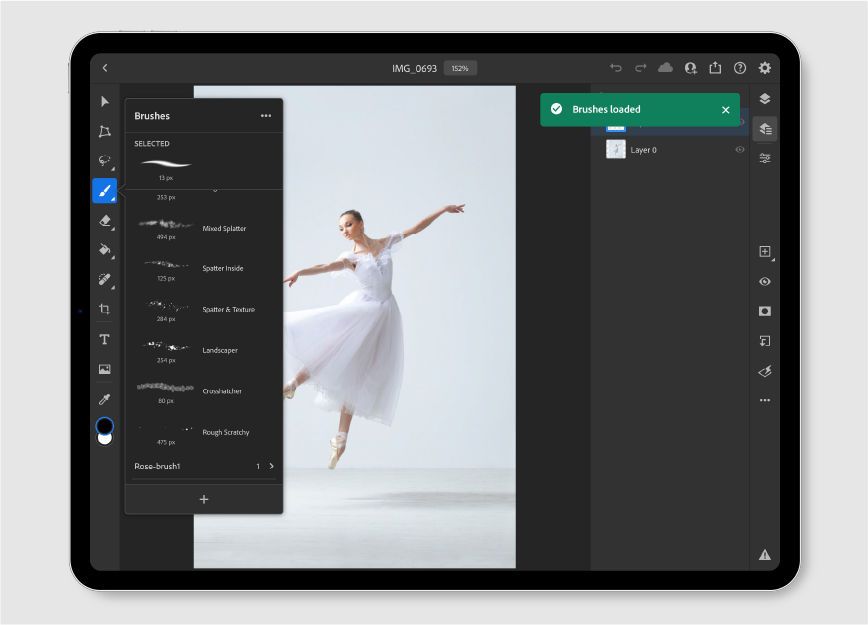Select the Move tool
This screenshot has height=625, width=868.
(x=104, y=102)
